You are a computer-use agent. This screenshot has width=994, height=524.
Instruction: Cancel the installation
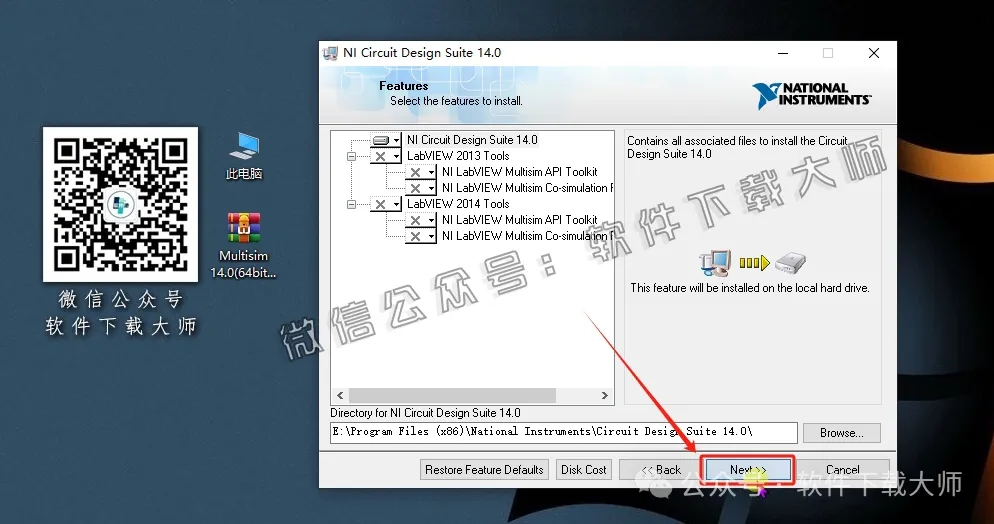tap(842, 470)
